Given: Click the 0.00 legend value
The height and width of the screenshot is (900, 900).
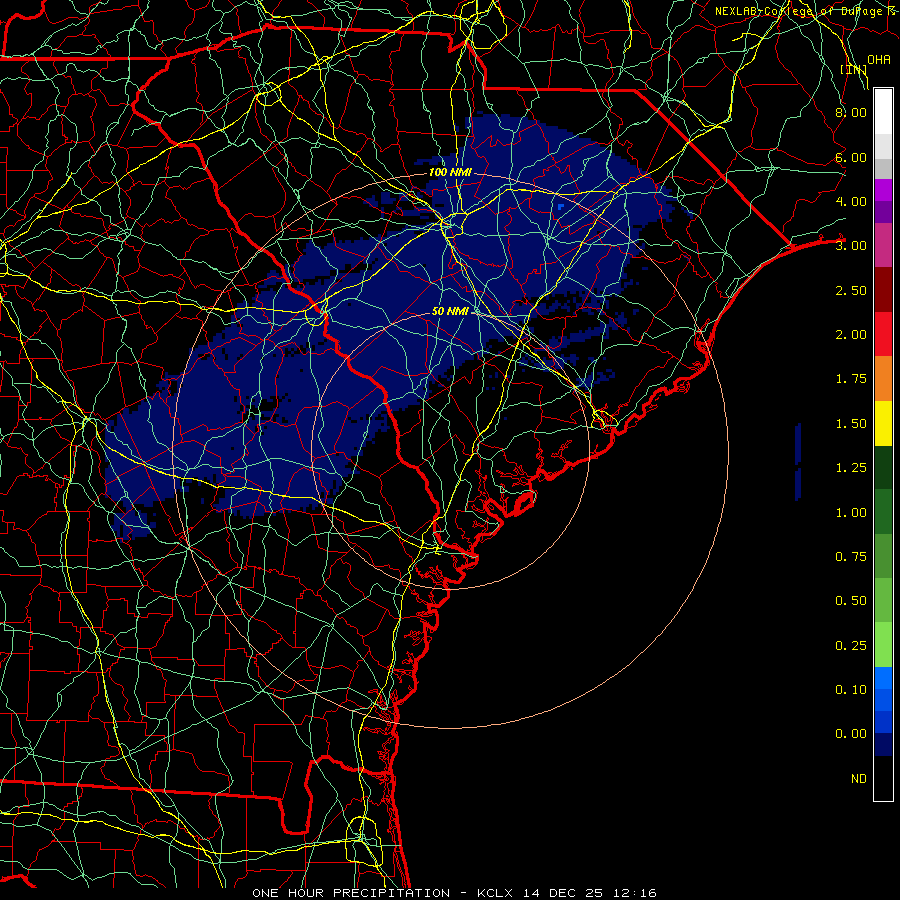Looking at the screenshot, I should coord(851,734).
